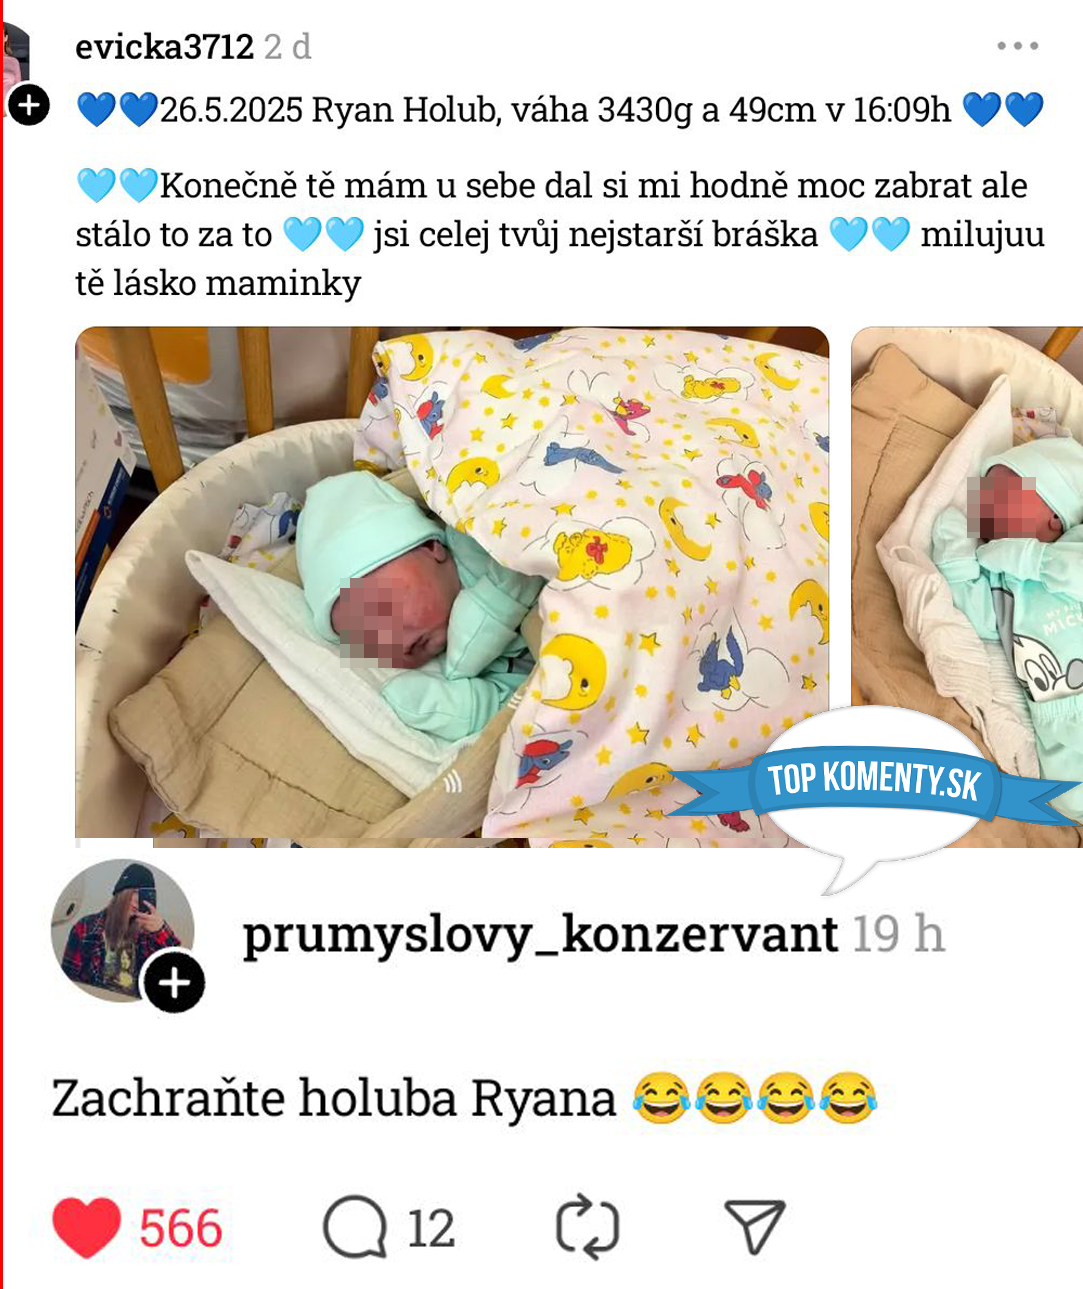Open the first baby photo with moon blanket
1083x1289 pixels.
452,587
